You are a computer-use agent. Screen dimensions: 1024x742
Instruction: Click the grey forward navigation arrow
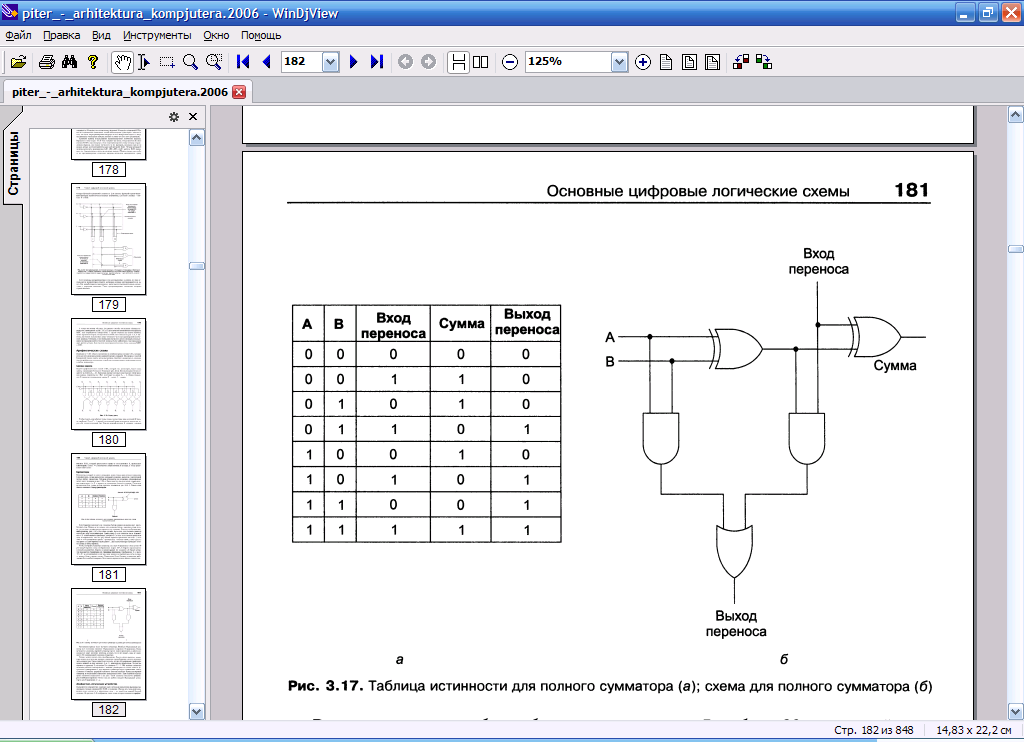[428, 62]
